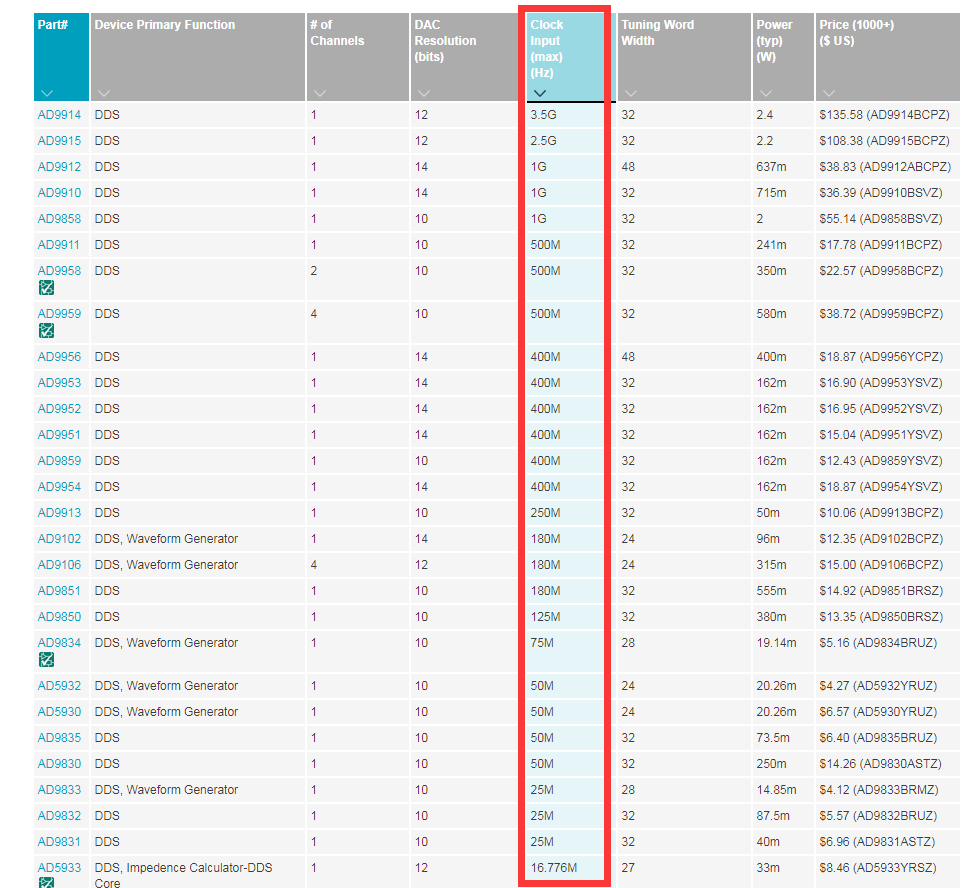This screenshot has height=888, width=973.
Task: View the AD9859 part page
Action: [x=60, y=461]
